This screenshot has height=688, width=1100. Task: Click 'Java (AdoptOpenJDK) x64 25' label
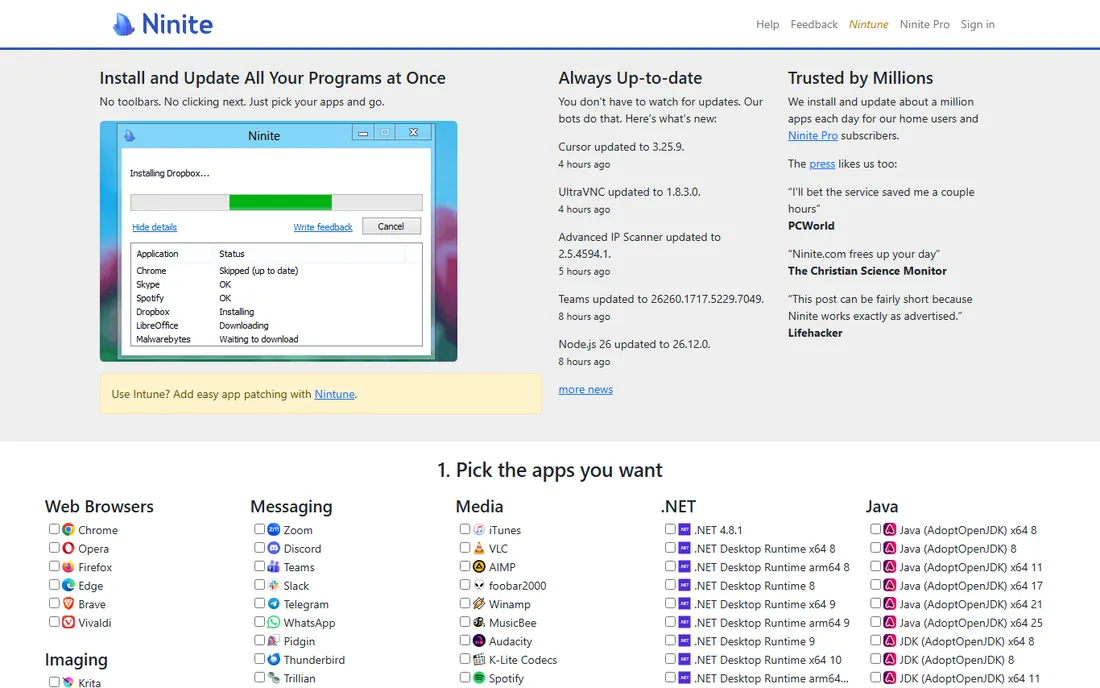(971, 623)
